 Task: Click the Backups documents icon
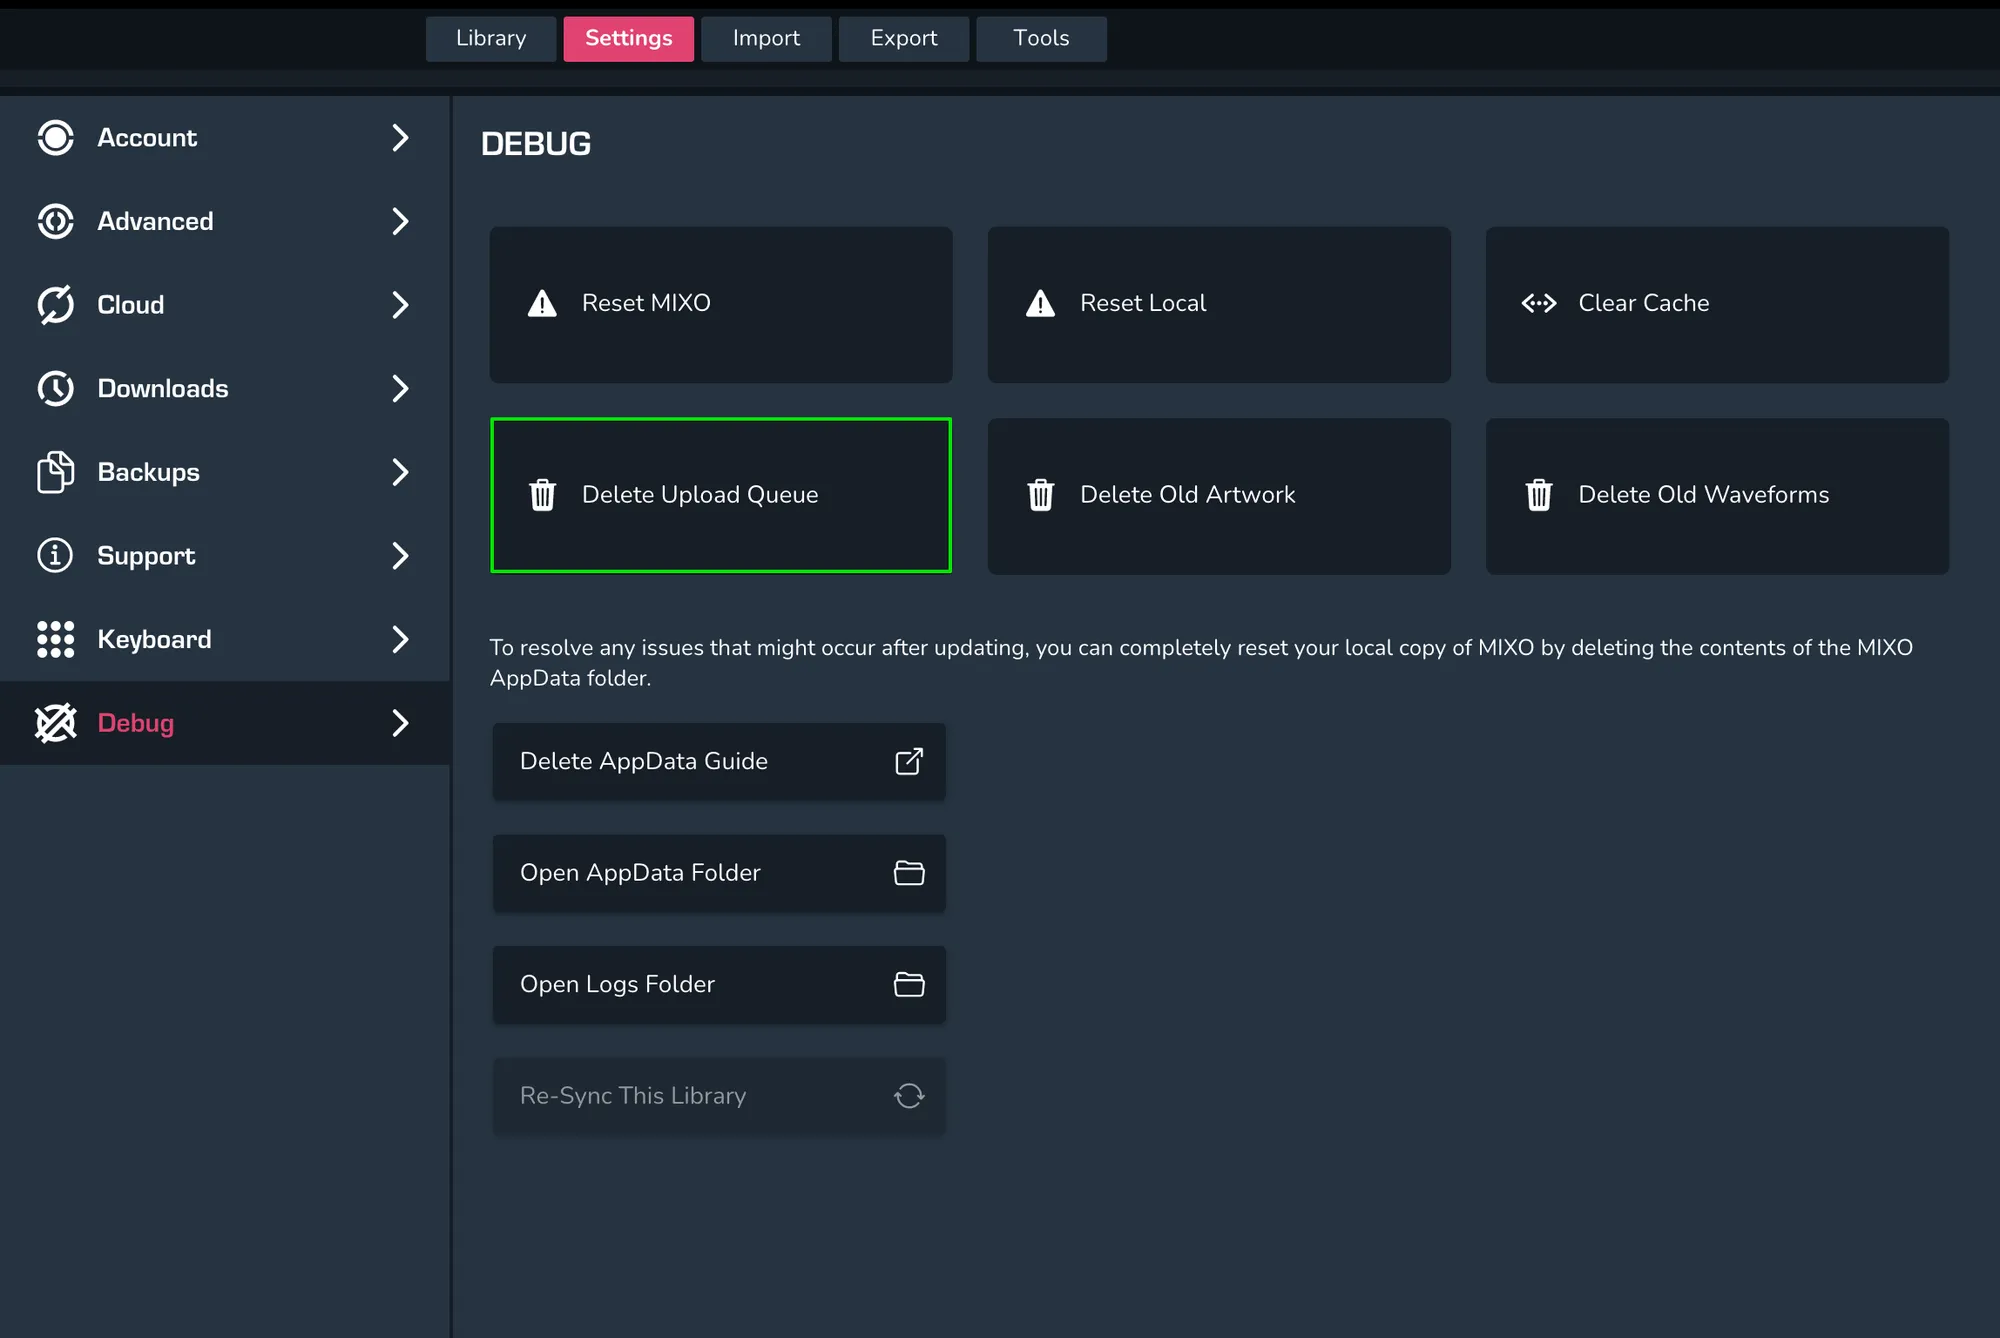point(55,472)
